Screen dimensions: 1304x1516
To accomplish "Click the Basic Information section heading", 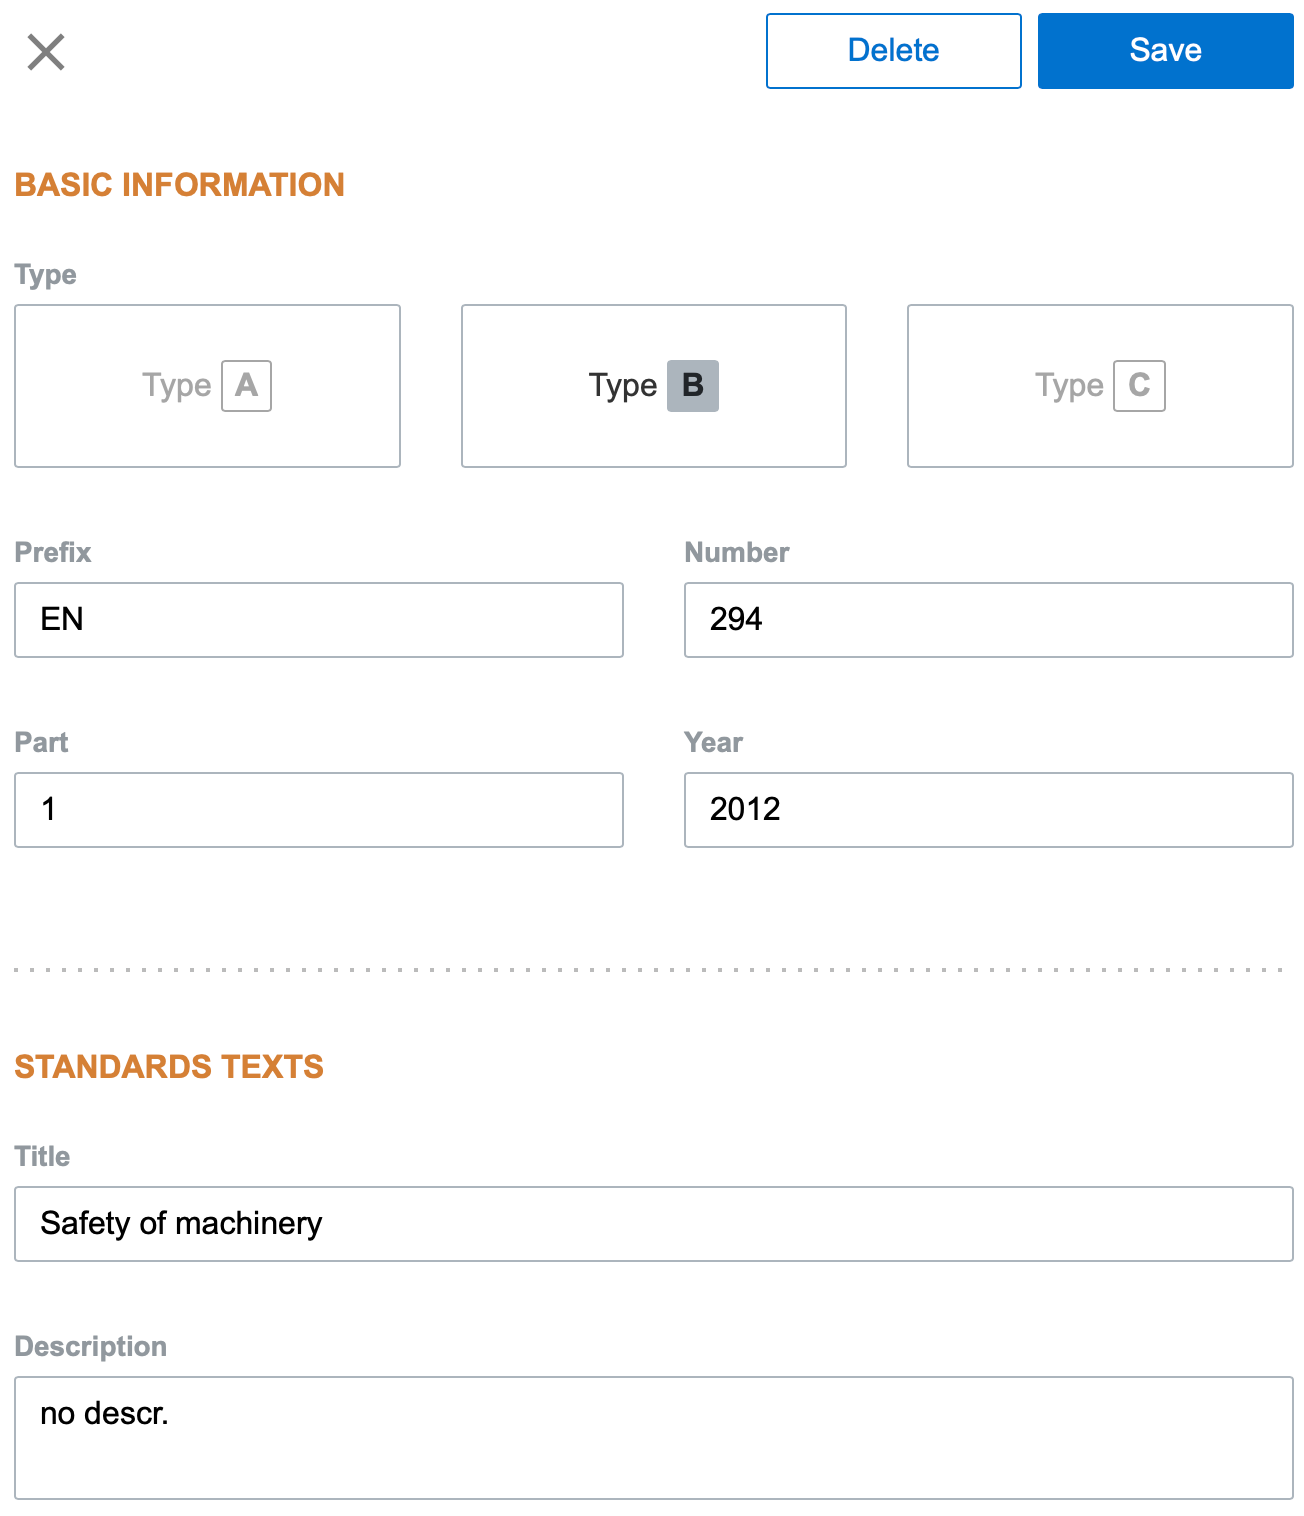I will pyautogui.click(x=180, y=185).
